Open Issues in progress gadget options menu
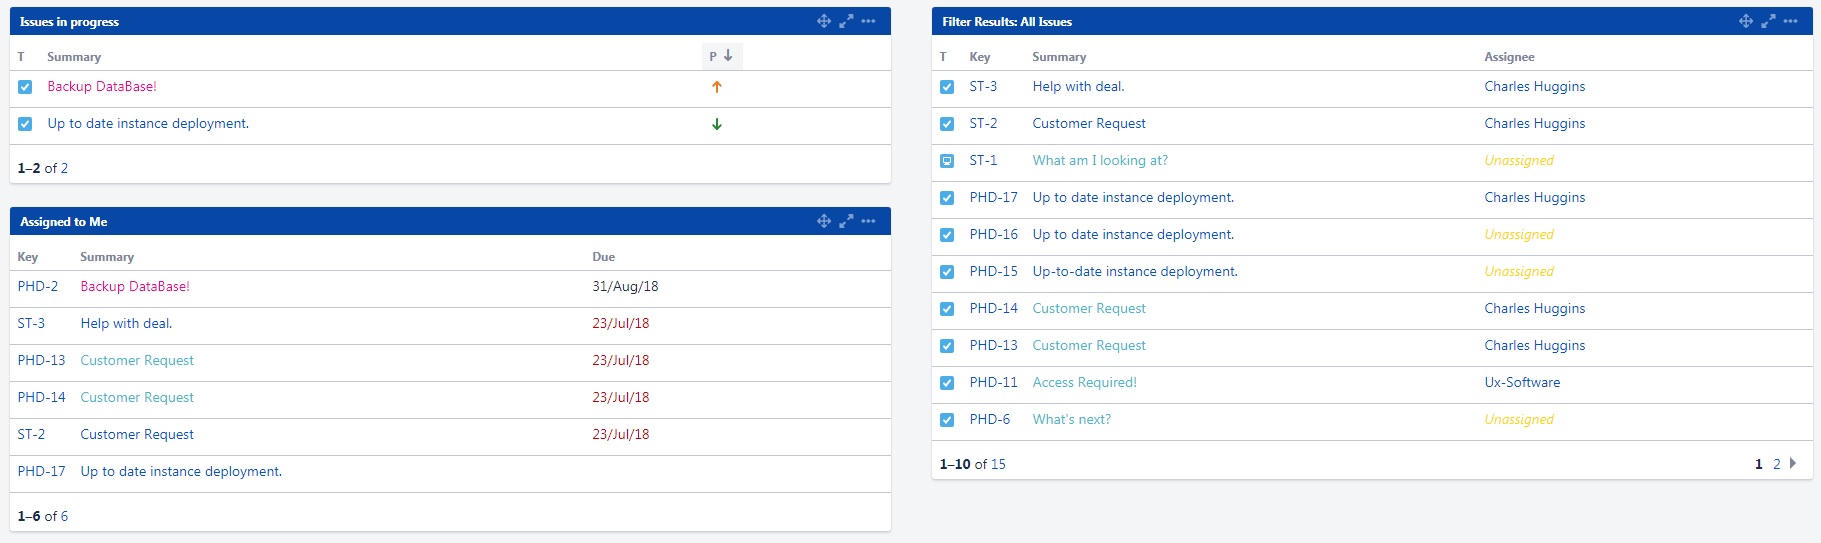Viewport: 1821px width, 543px height. [868, 21]
